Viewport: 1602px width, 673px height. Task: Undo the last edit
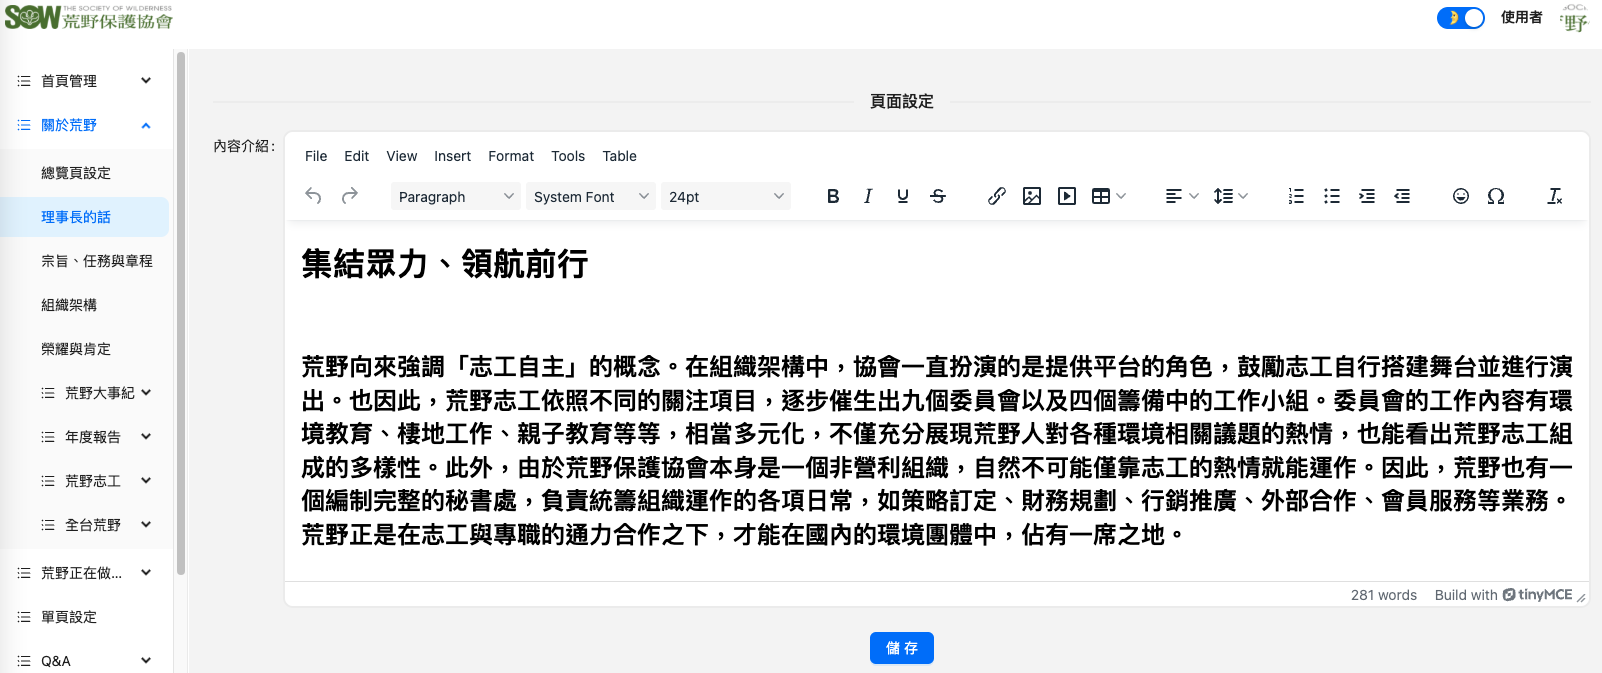[314, 197]
